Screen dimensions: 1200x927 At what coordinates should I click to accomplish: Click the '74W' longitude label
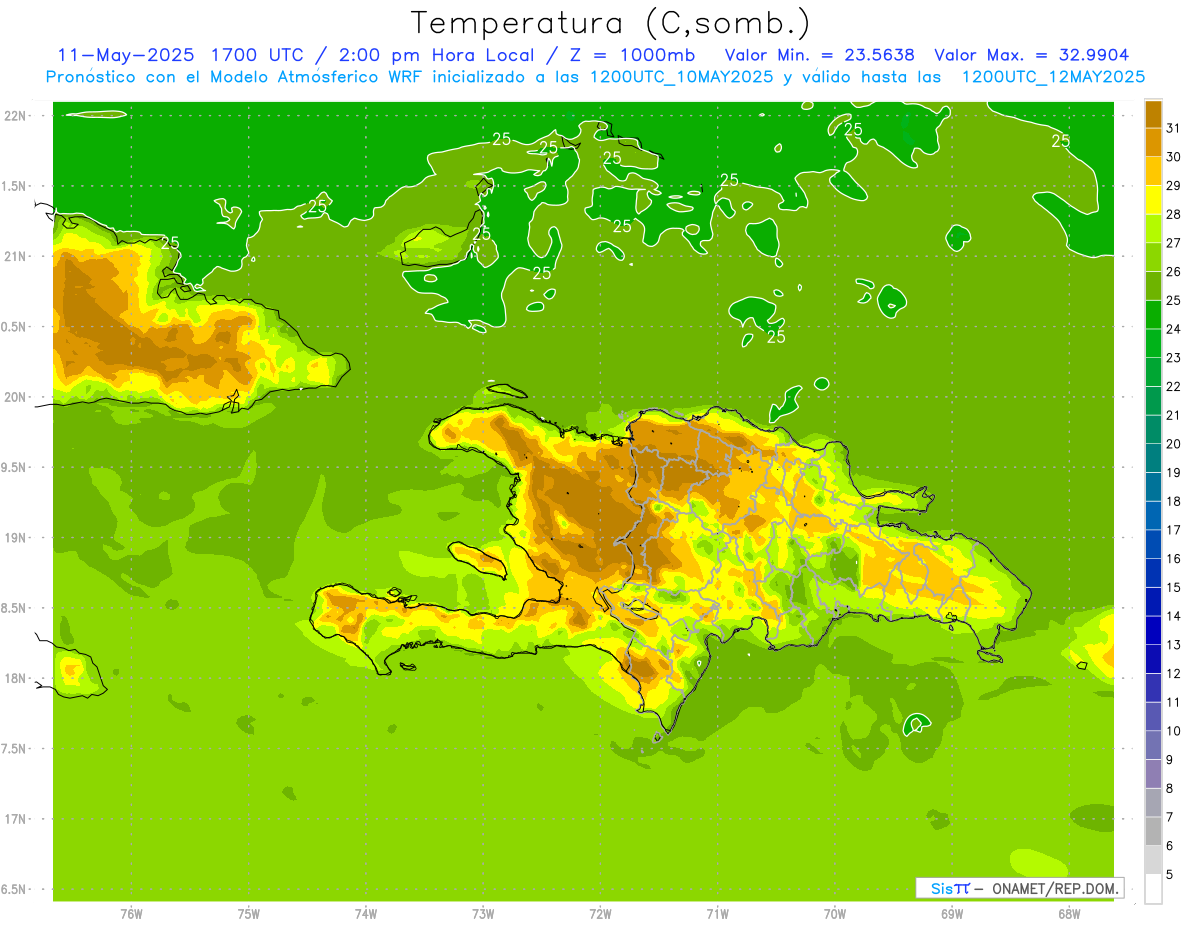click(x=365, y=914)
